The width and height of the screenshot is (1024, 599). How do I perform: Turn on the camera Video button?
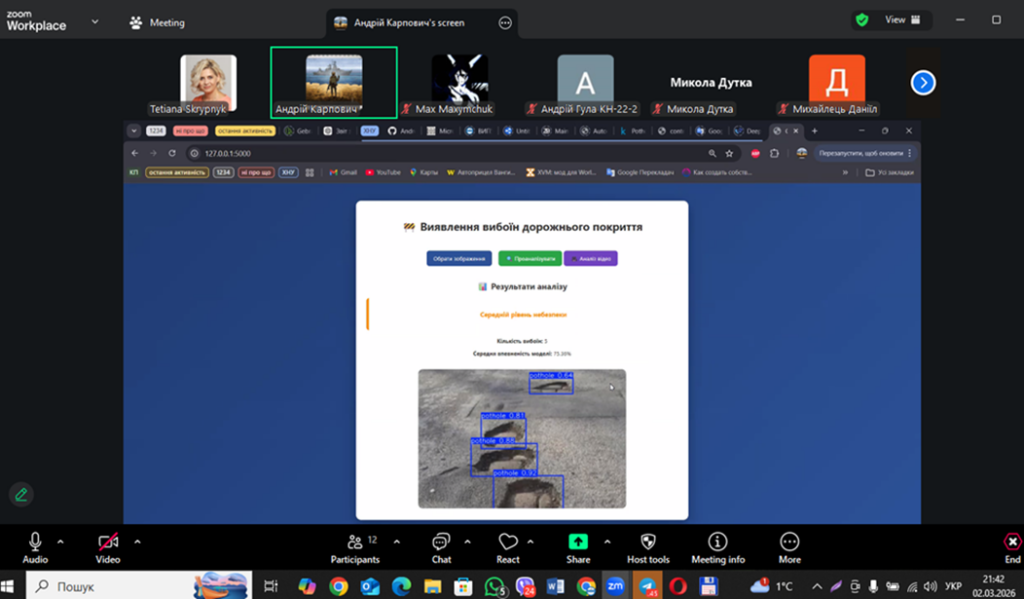(107, 547)
